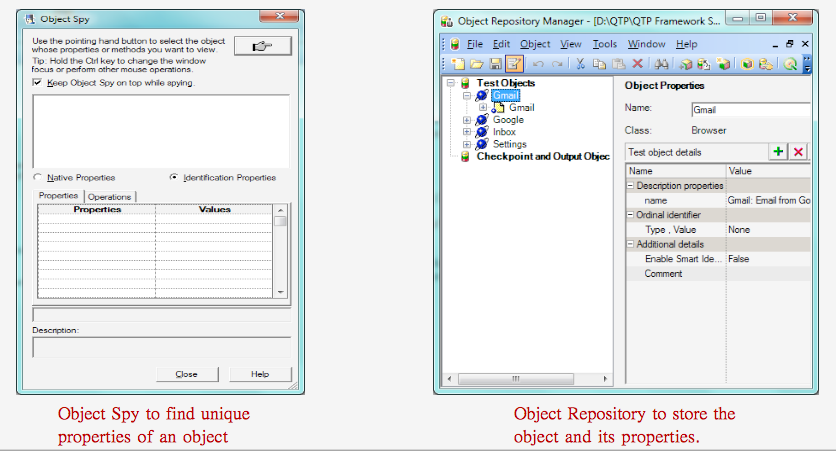This screenshot has width=836, height=451.
Task: Collapse the Description properties section
Action: pos(630,186)
